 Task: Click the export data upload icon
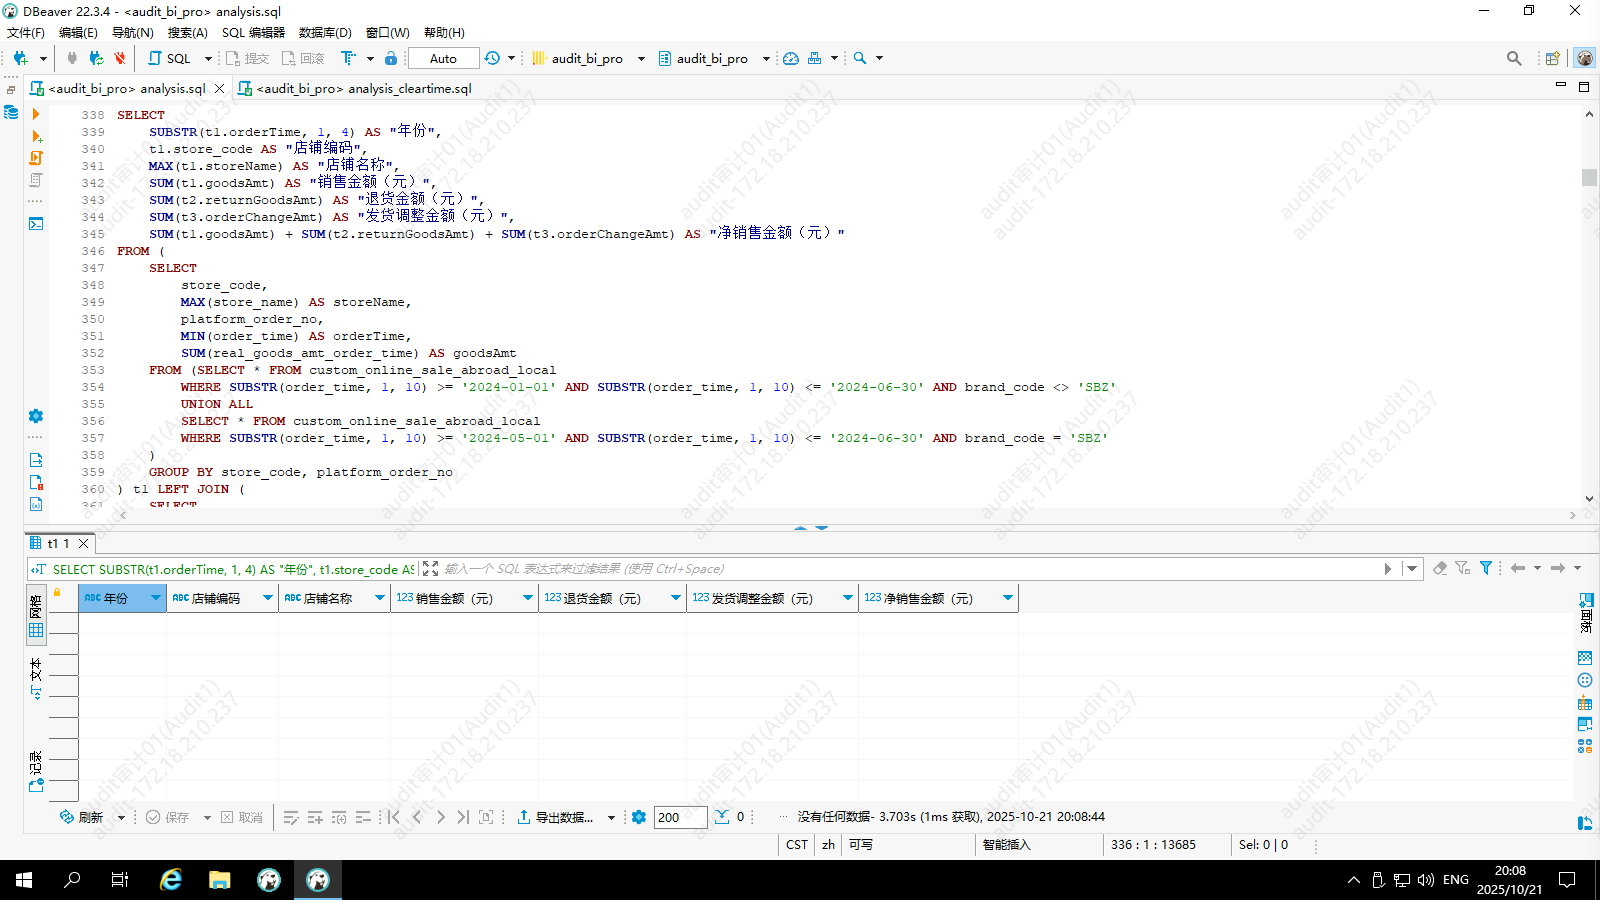coord(523,817)
